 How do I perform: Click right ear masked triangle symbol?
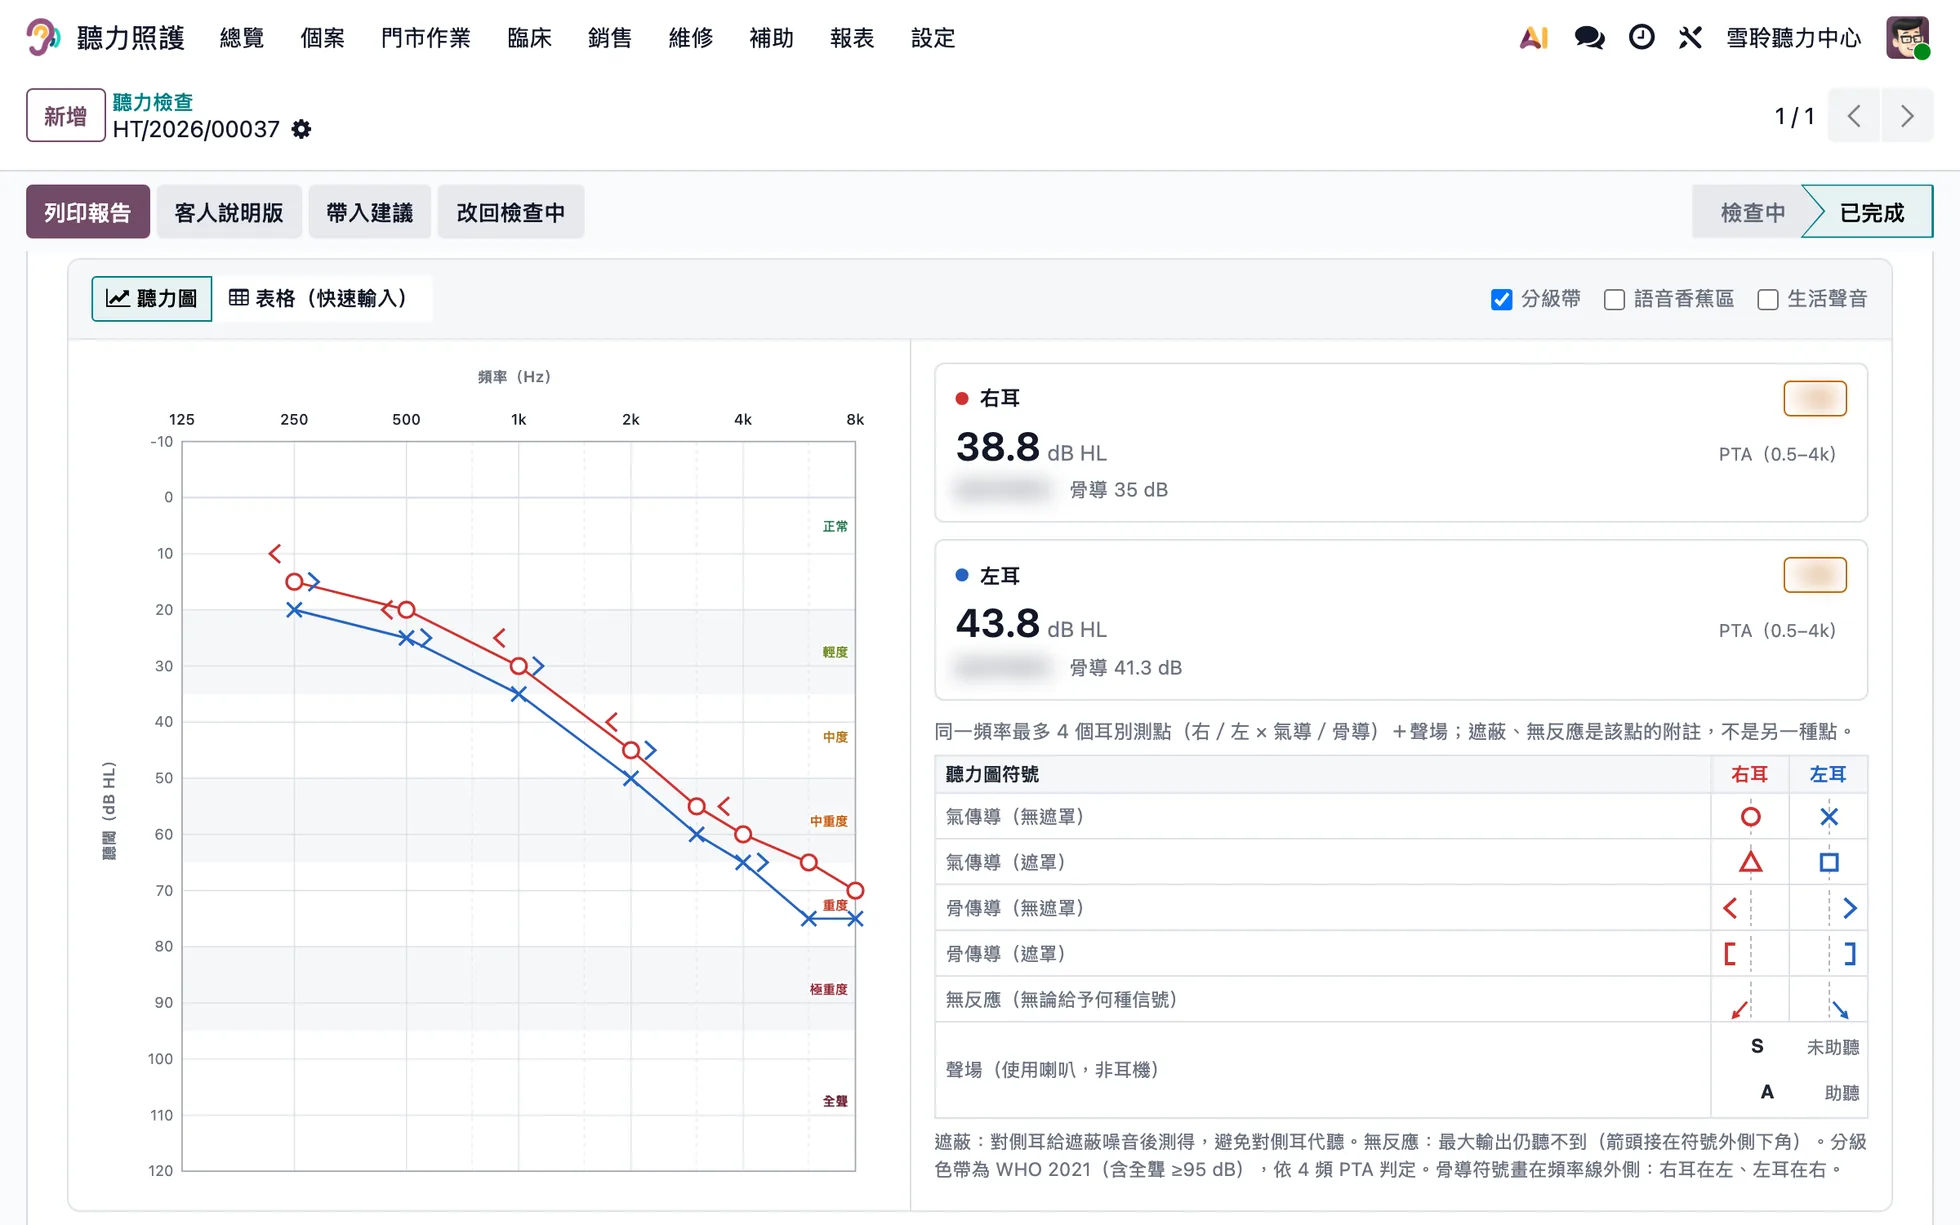[x=1750, y=862]
